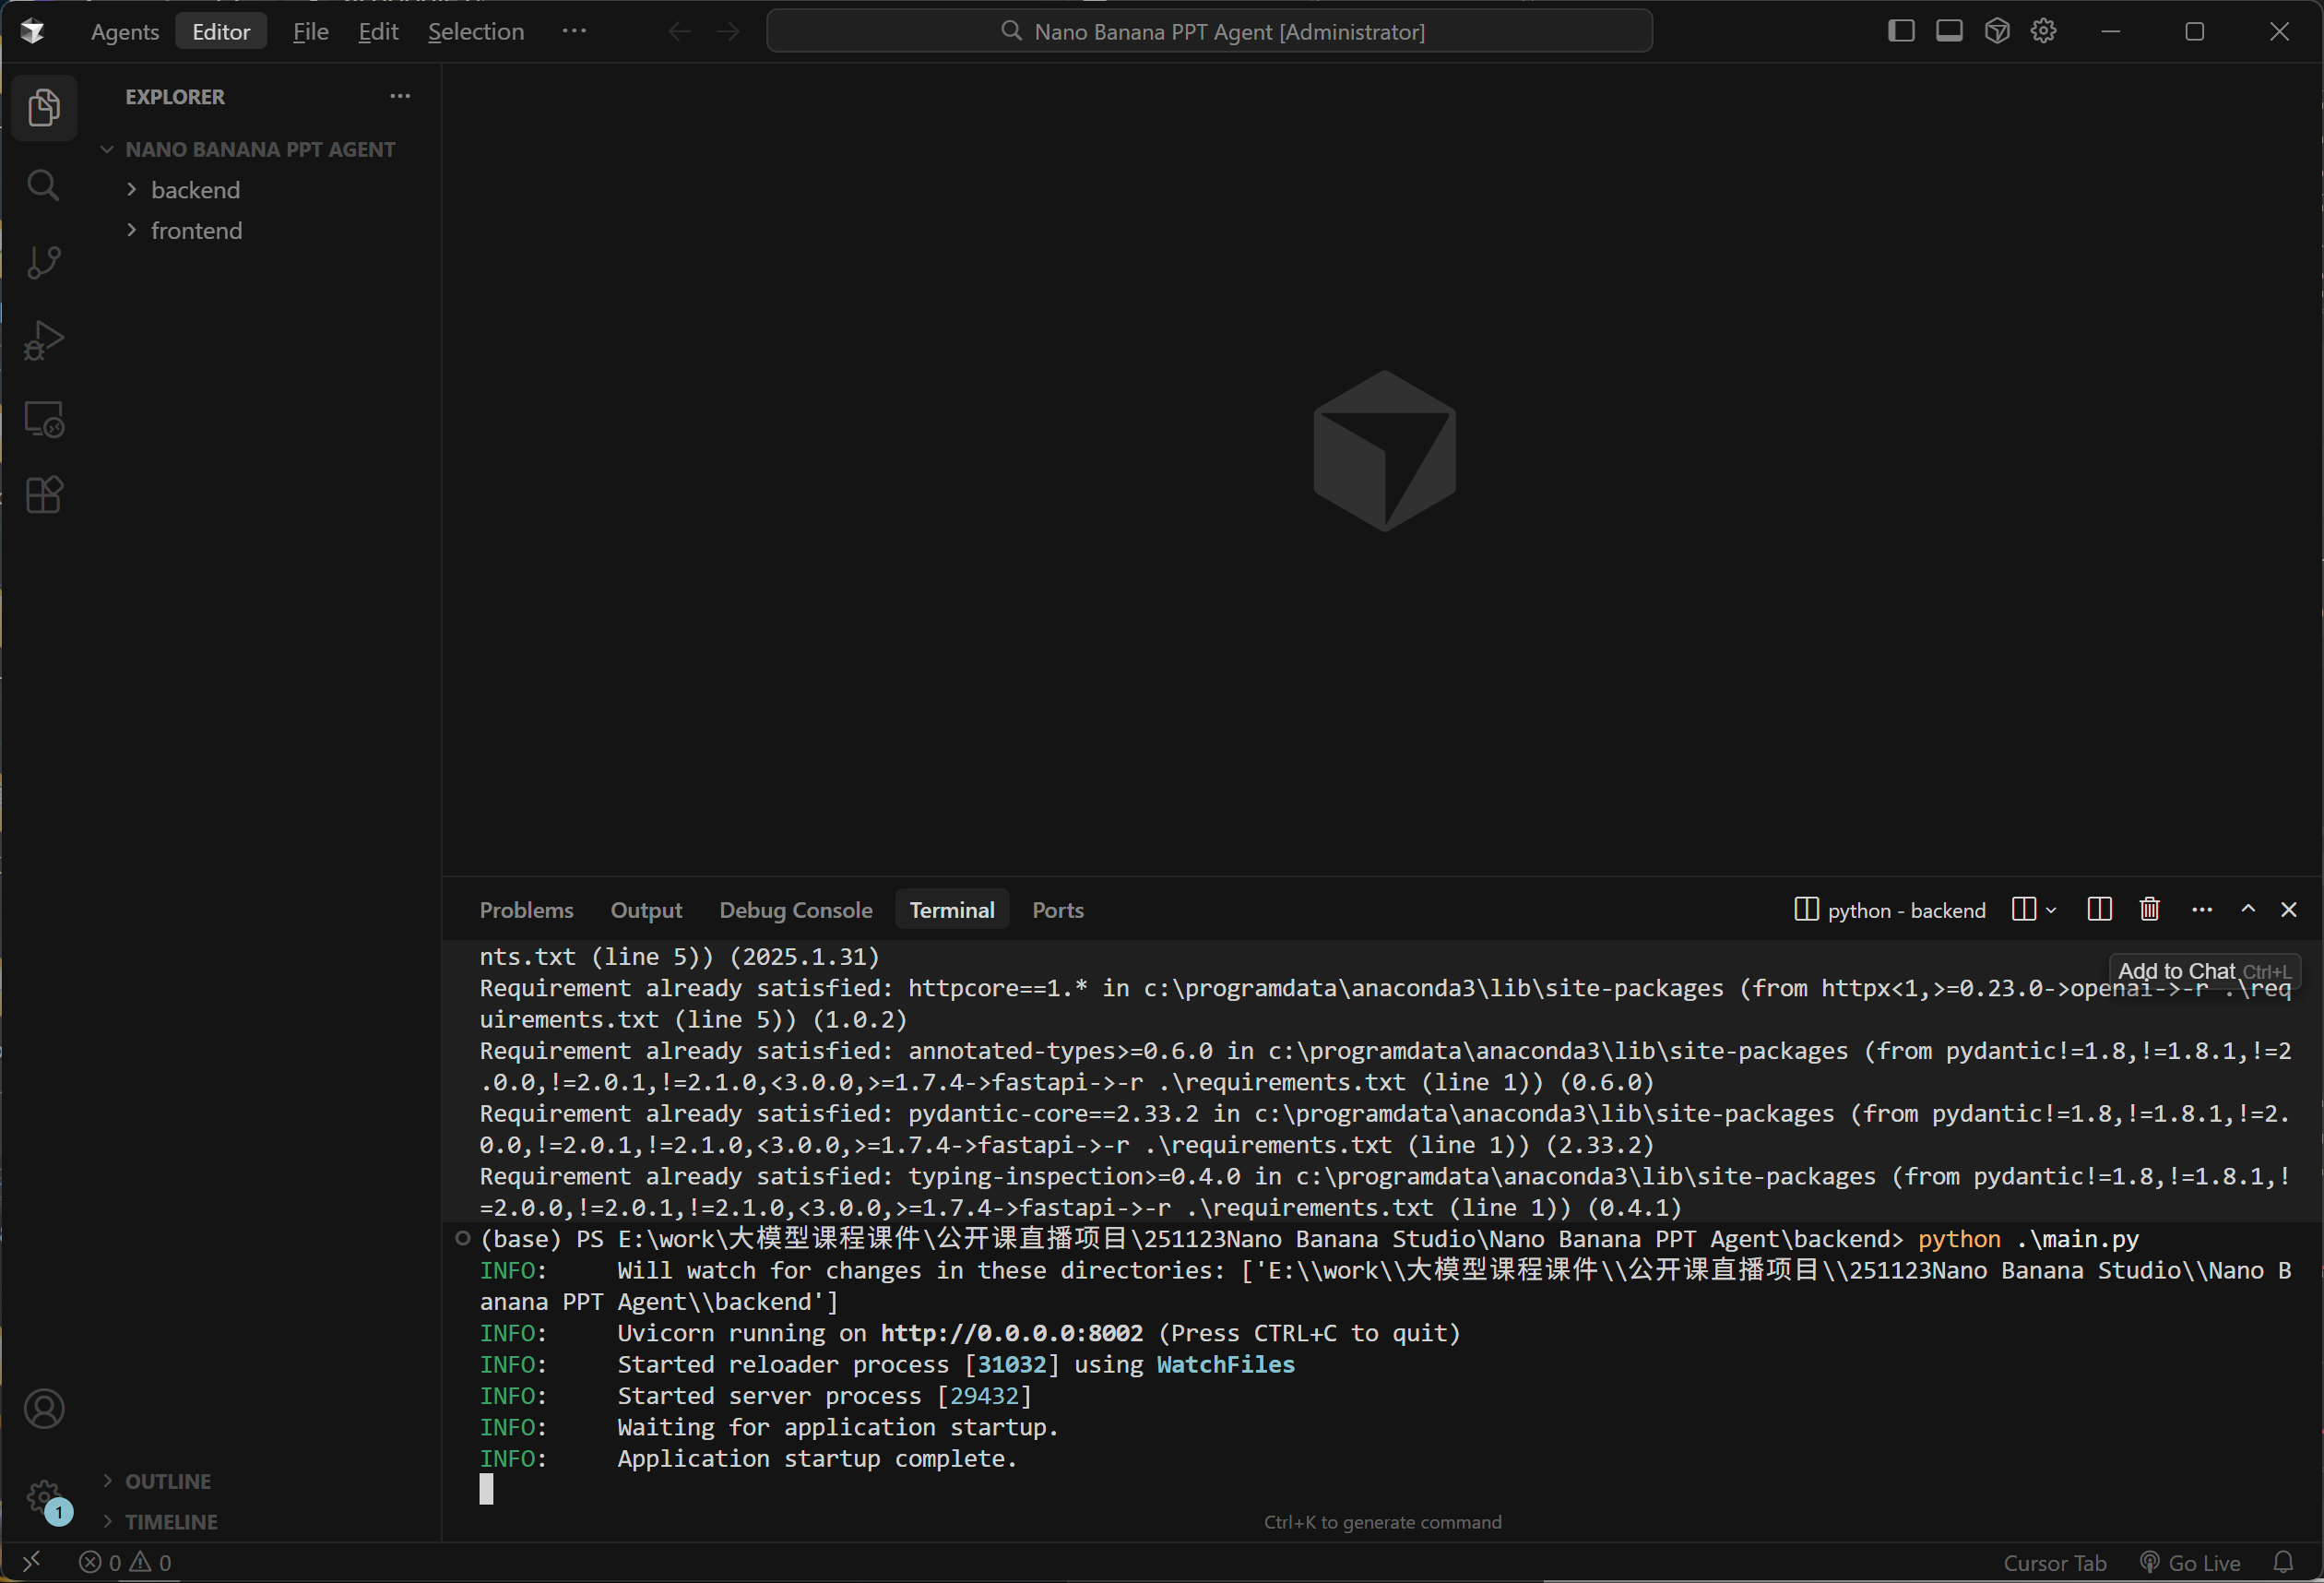
Task: Click the WatchFiles text in terminal output
Action: (1225, 1364)
